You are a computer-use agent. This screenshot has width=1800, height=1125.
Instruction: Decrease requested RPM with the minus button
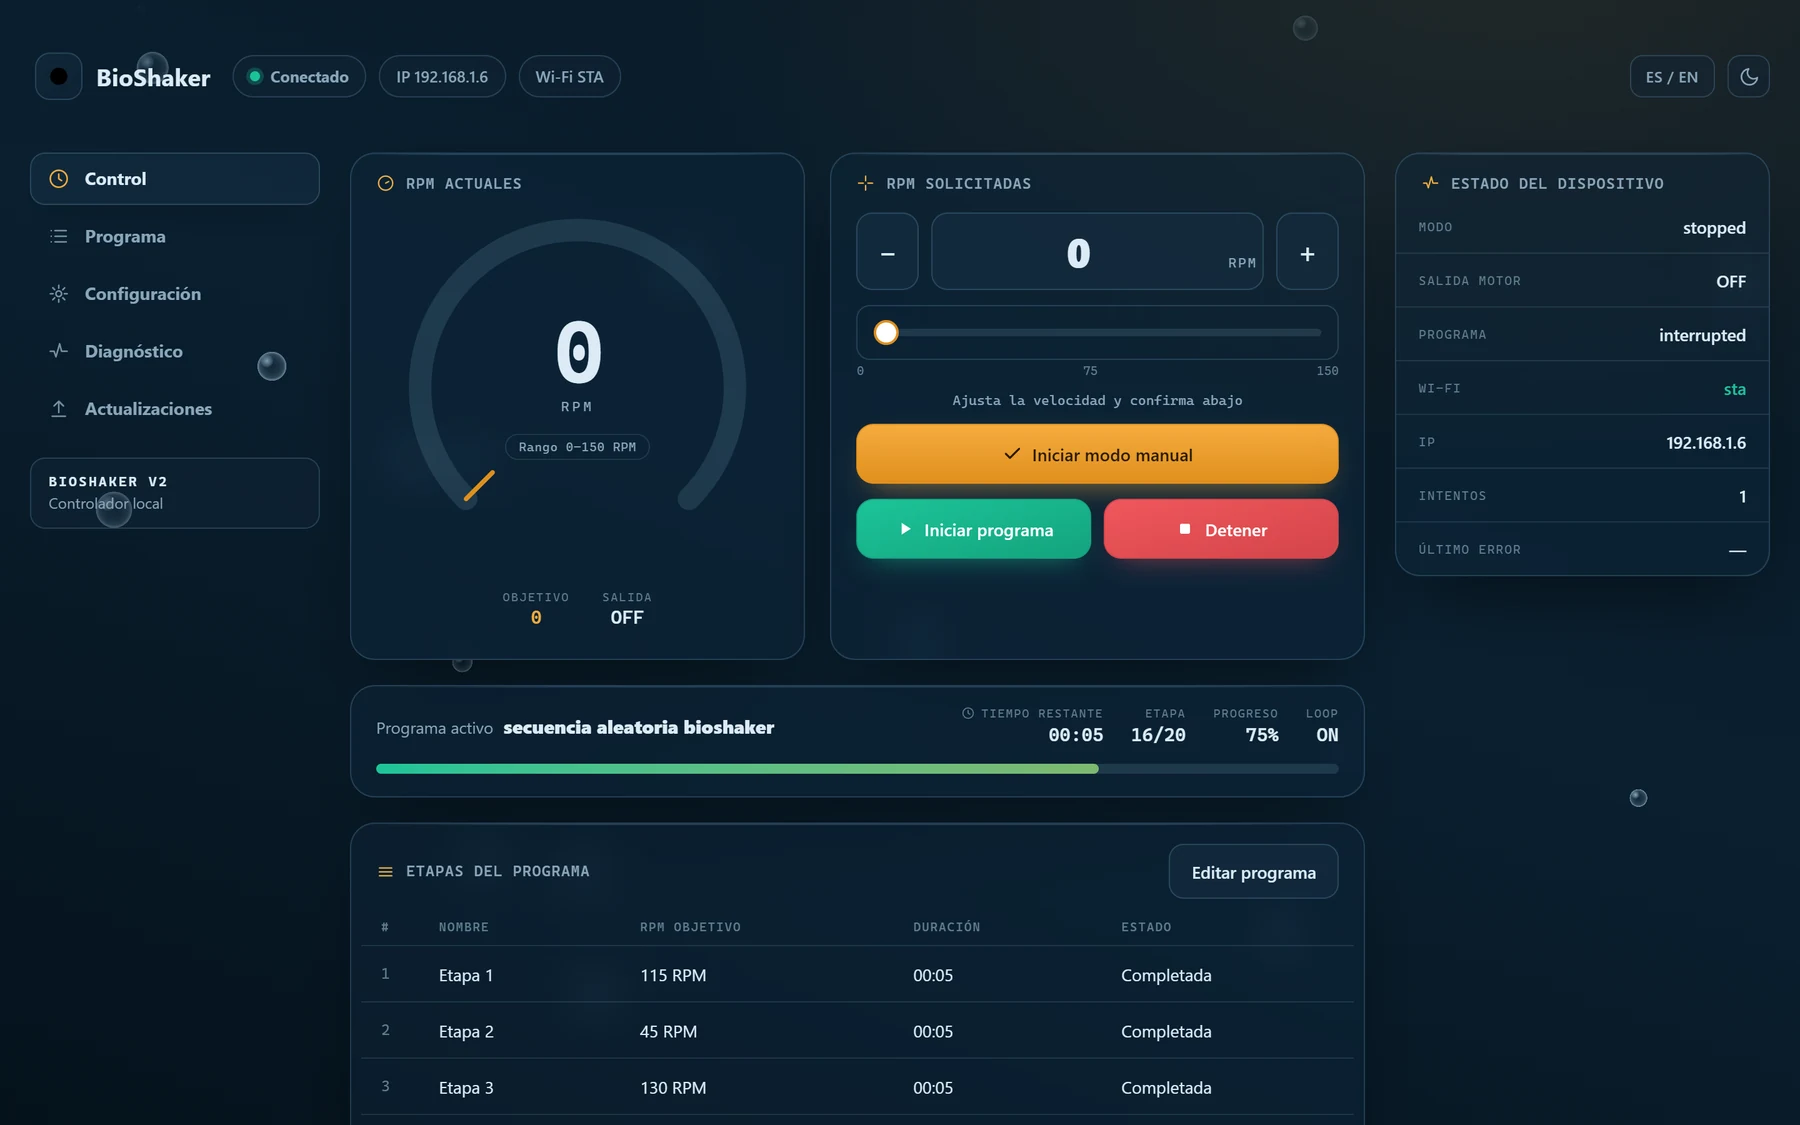887,252
